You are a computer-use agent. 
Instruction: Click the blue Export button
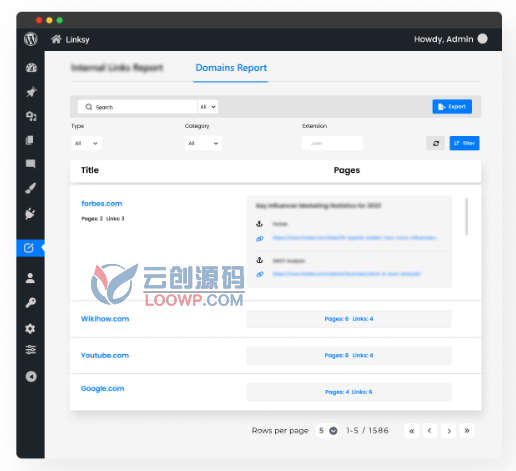coord(452,107)
